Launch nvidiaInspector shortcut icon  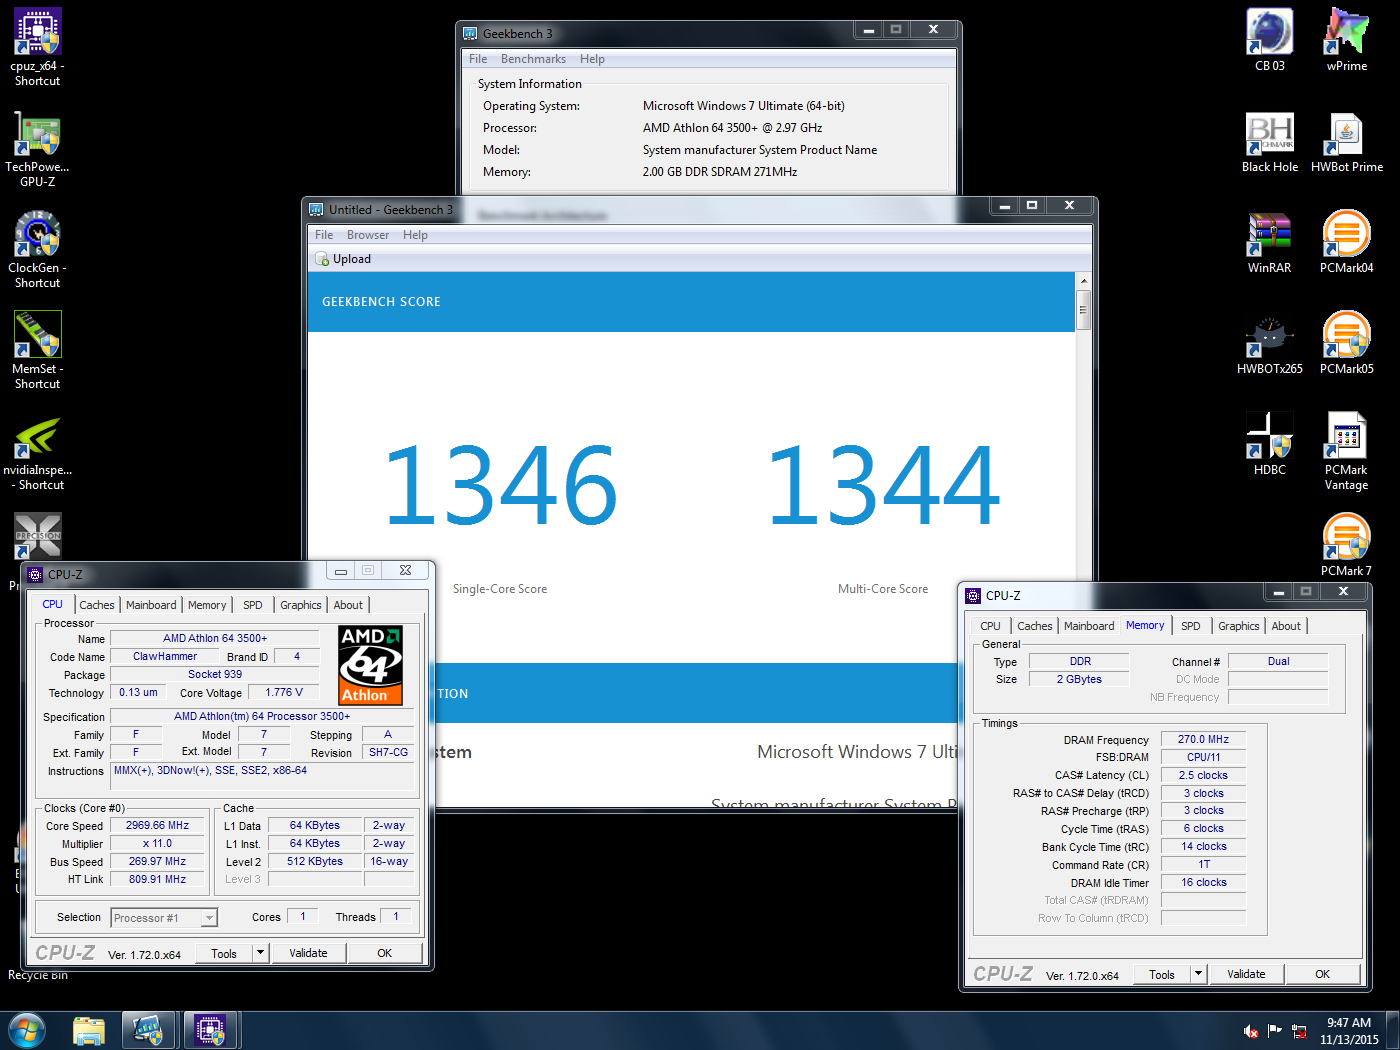click(x=38, y=452)
